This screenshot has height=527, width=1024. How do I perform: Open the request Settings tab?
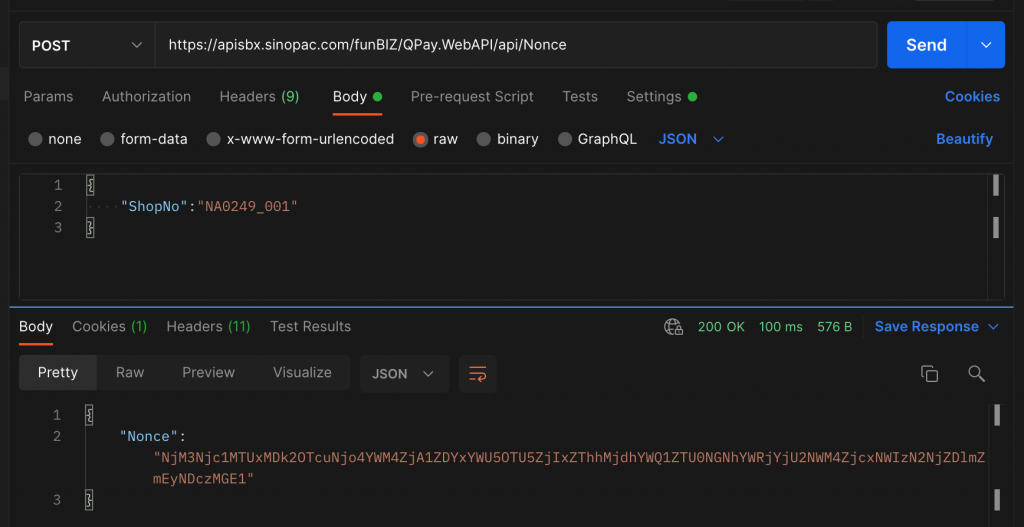(x=662, y=97)
